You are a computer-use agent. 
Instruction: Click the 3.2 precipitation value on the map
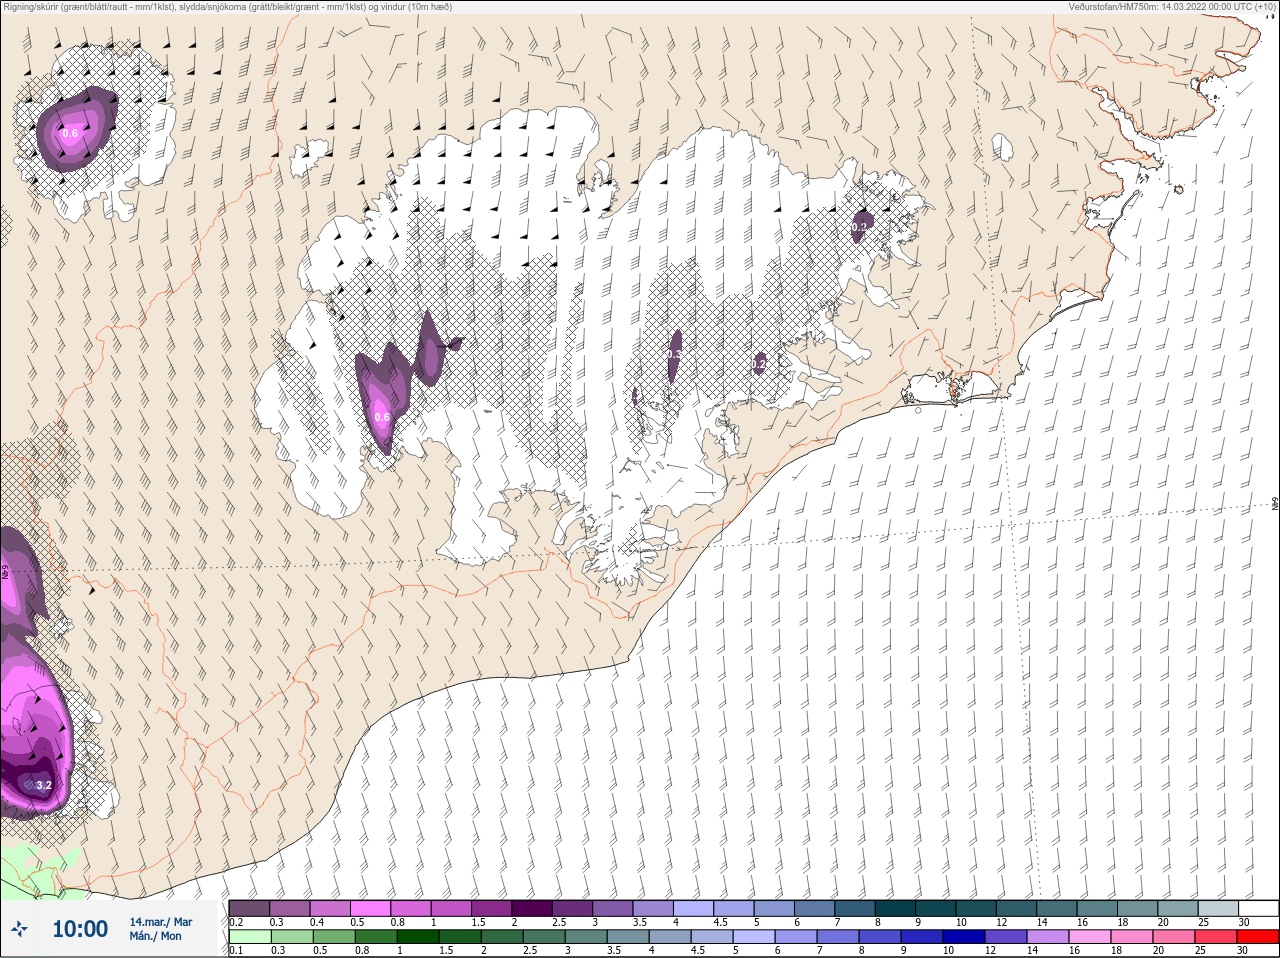pos(44,785)
